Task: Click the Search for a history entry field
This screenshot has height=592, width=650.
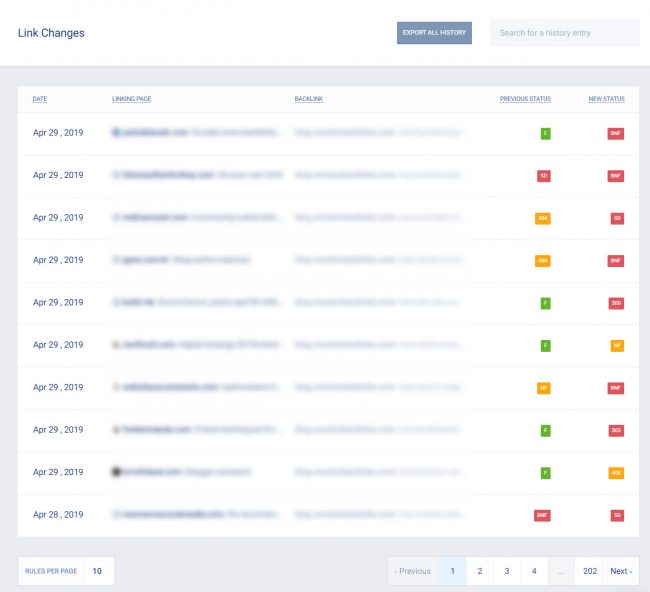Action: pos(564,33)
